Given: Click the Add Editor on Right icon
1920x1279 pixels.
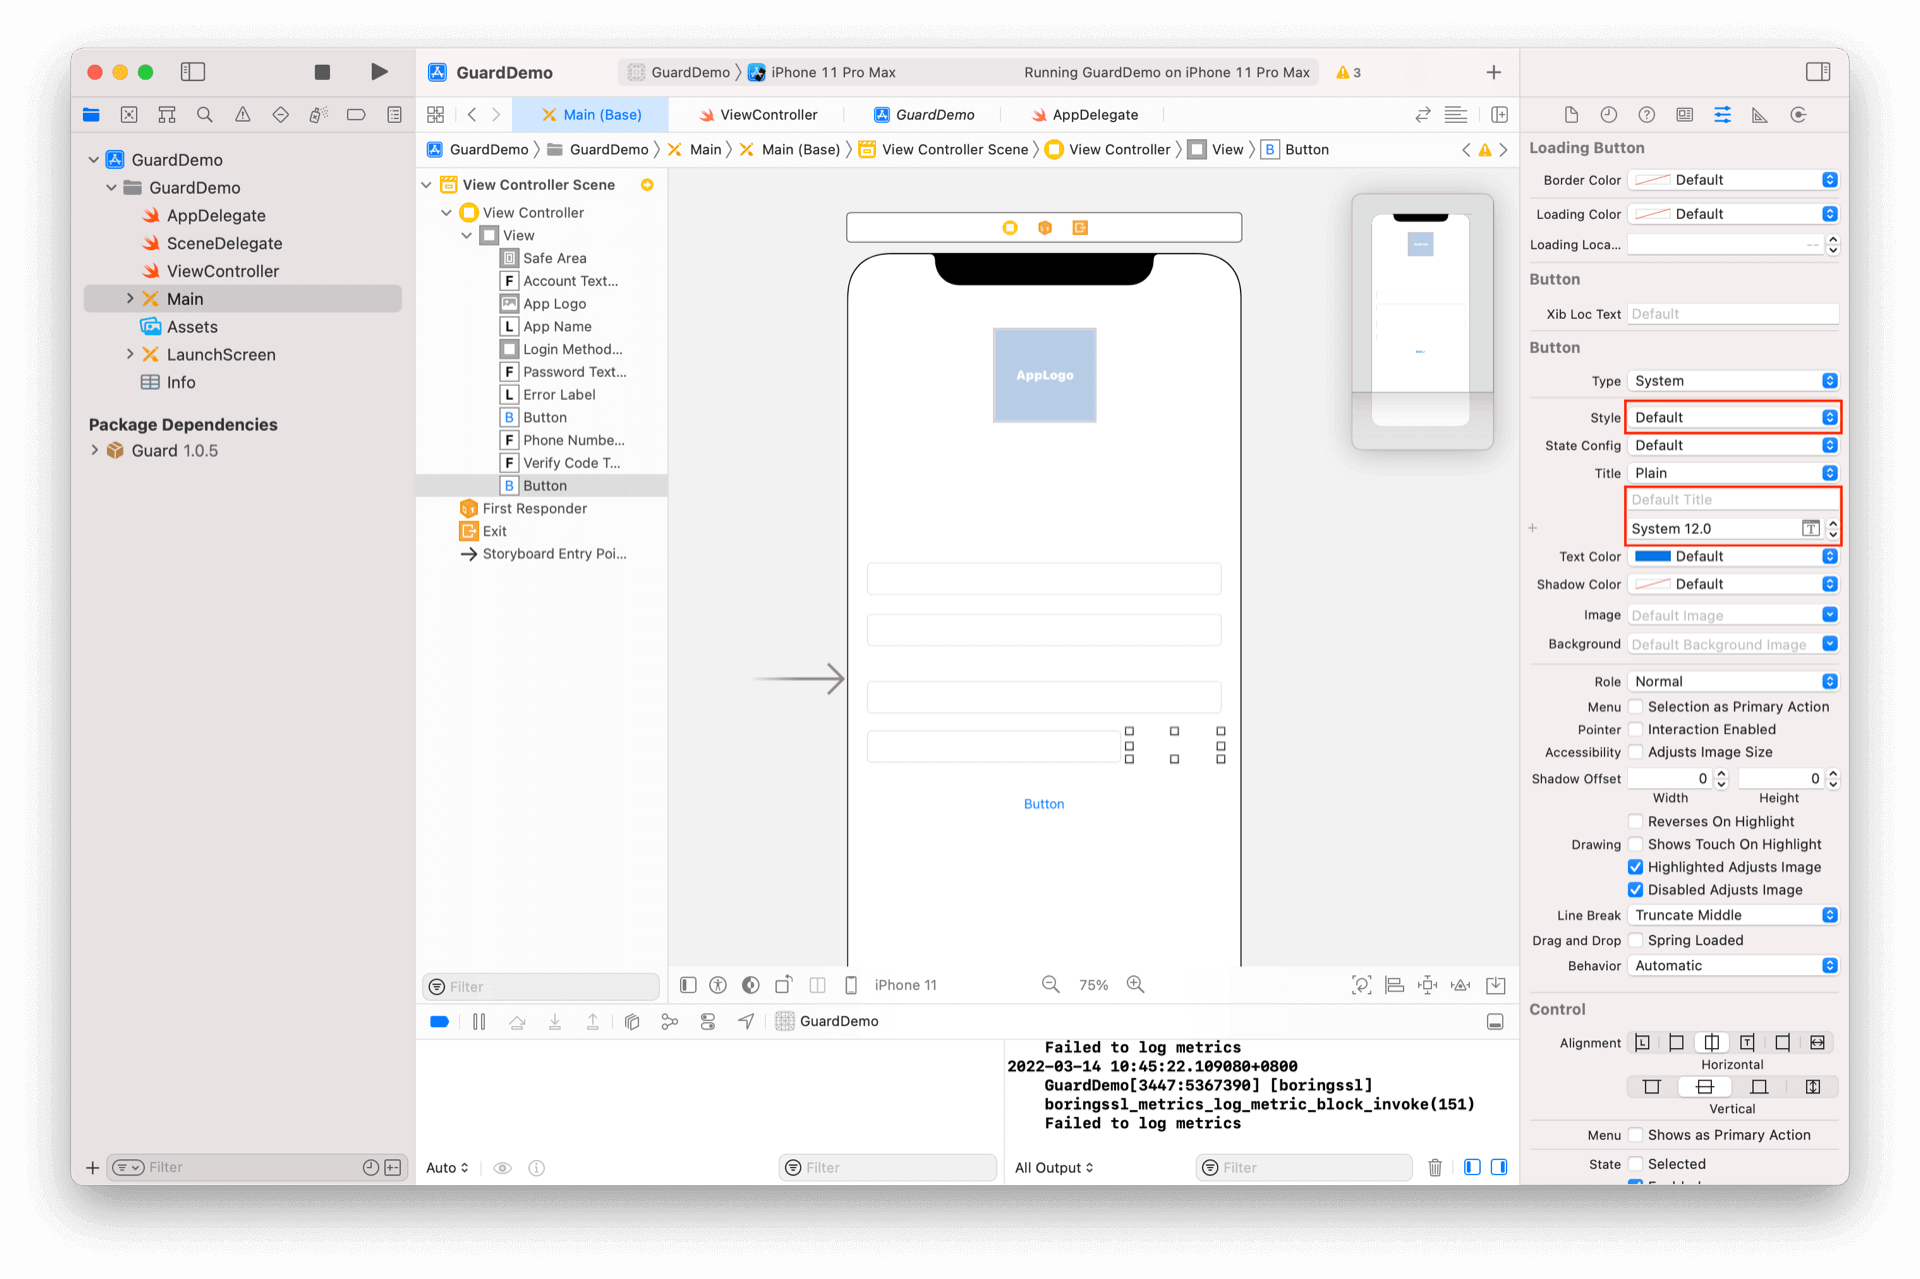Looking at the screenshot, I should click(x=1499, y=115).
